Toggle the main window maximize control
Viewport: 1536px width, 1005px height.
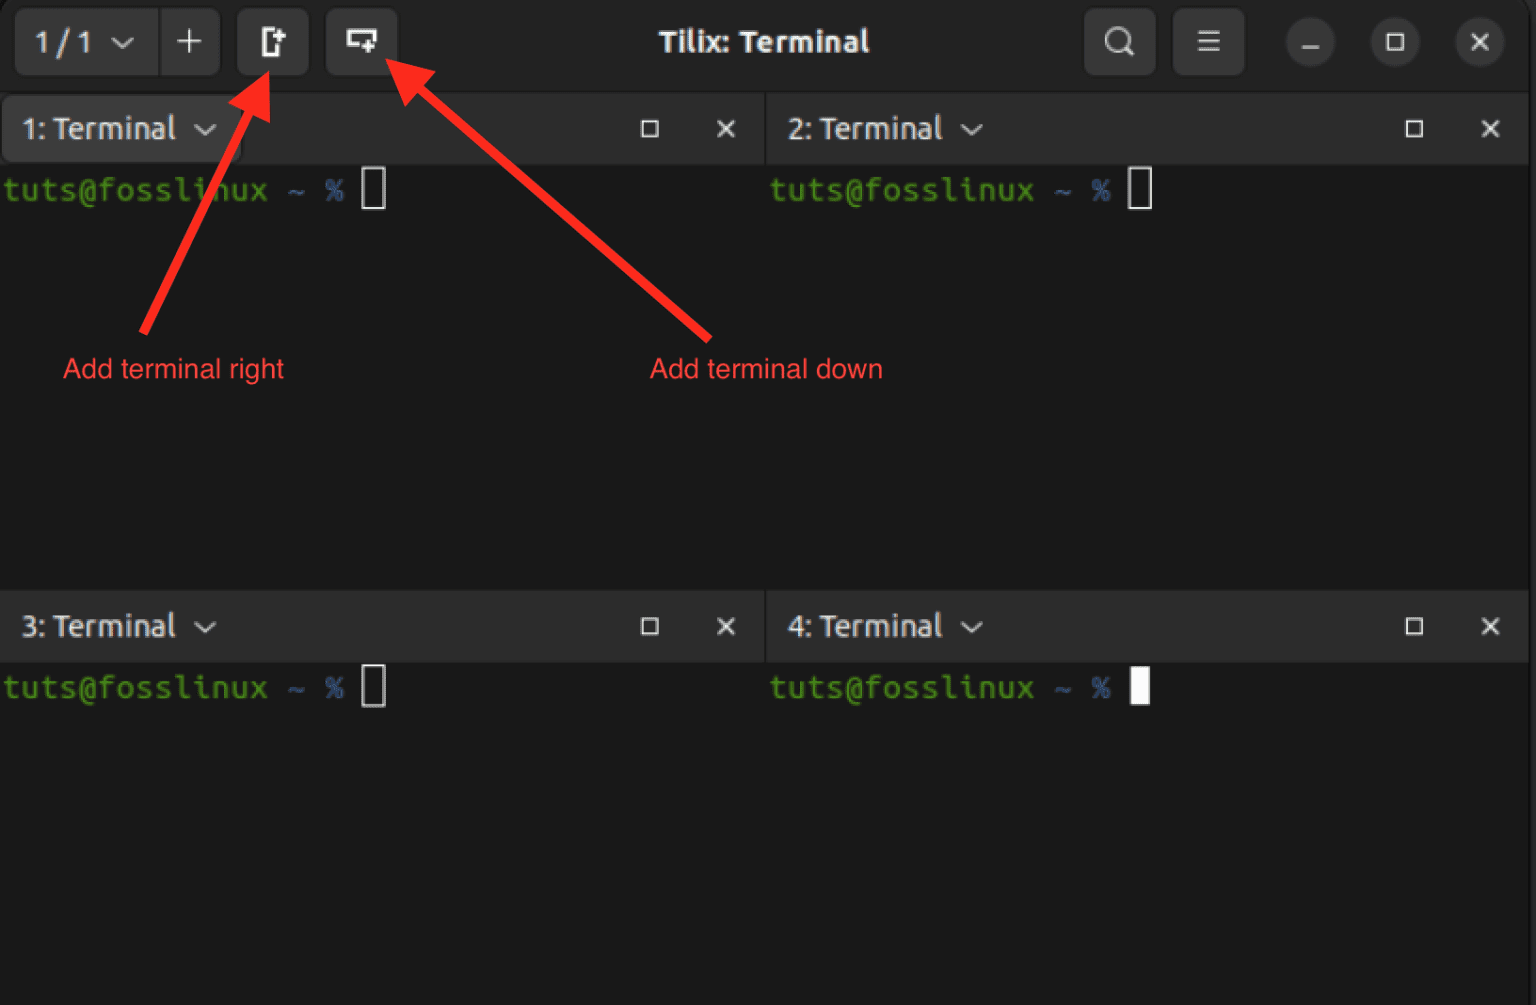[x=1395, y=42]
